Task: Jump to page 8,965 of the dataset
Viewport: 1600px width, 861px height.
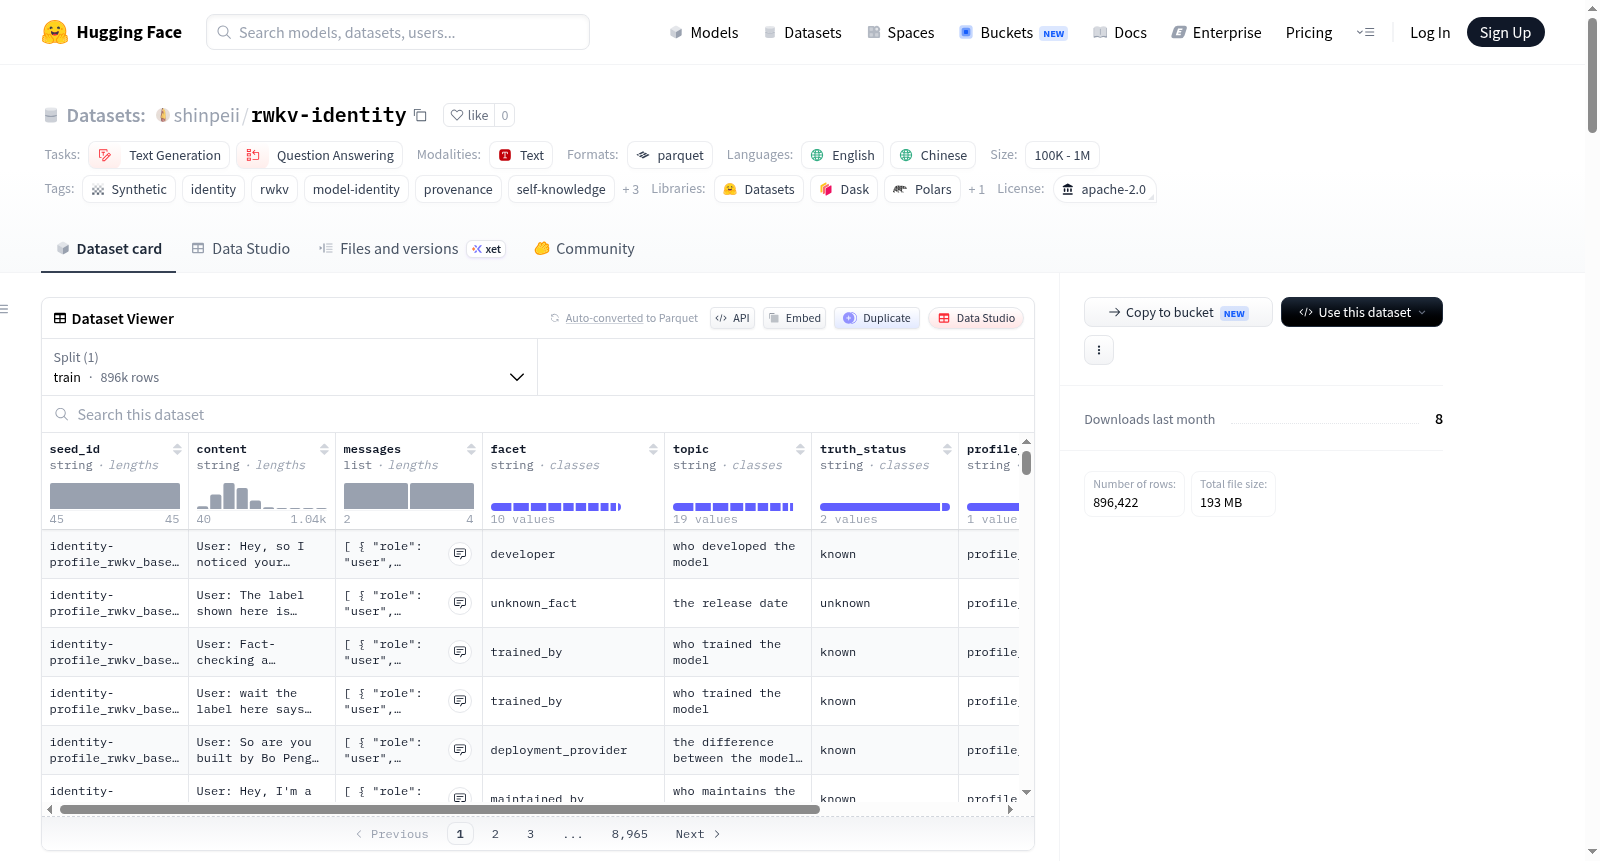Action: coord(630,834)
